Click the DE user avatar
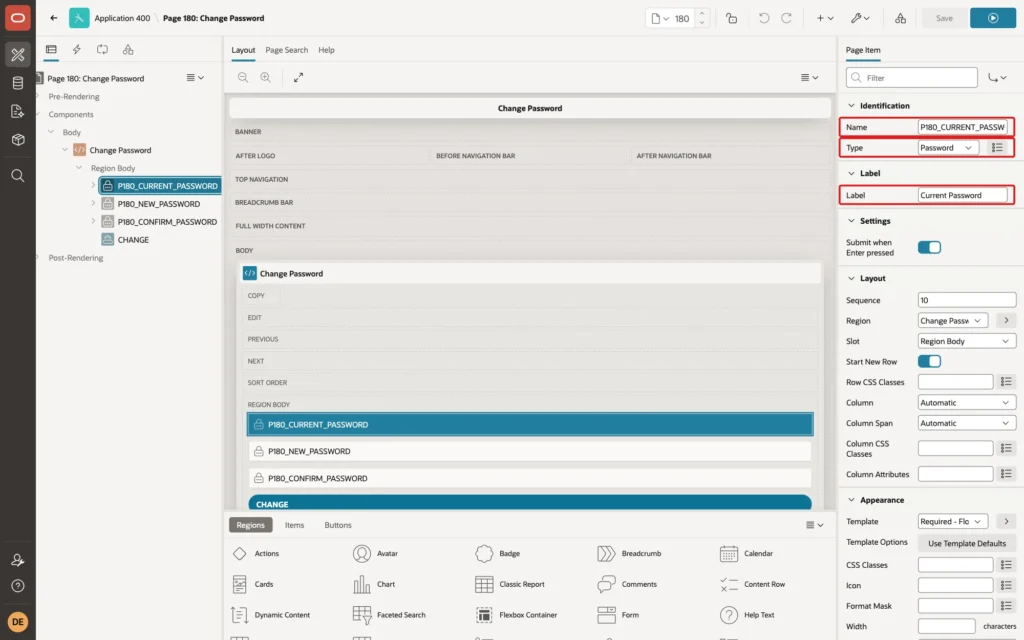This screenshot has width=1024, height=640. click(18, 621)
